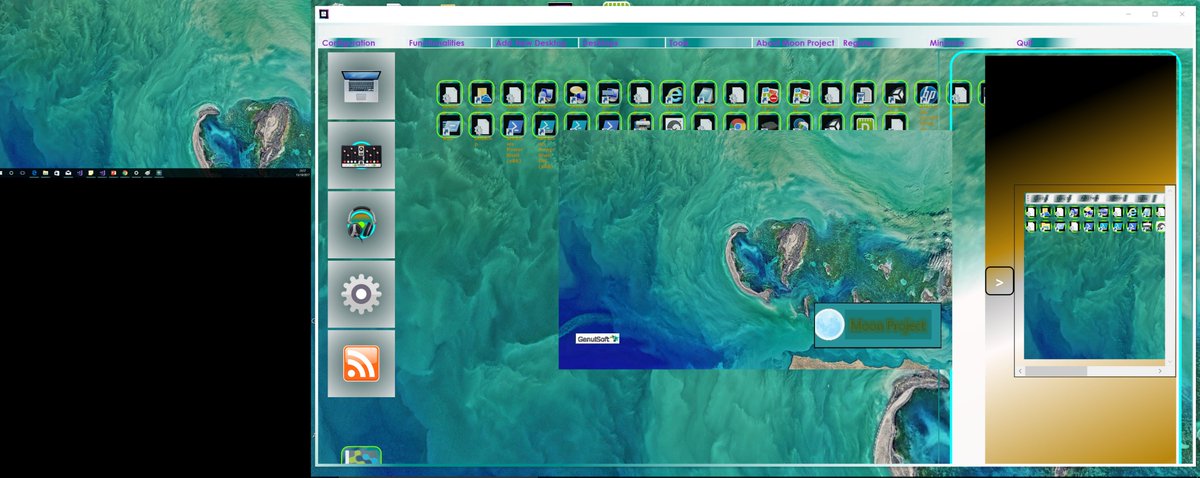Click the Register menu item
This screenshot has width=1200, height=478.
tap(859, 43)
